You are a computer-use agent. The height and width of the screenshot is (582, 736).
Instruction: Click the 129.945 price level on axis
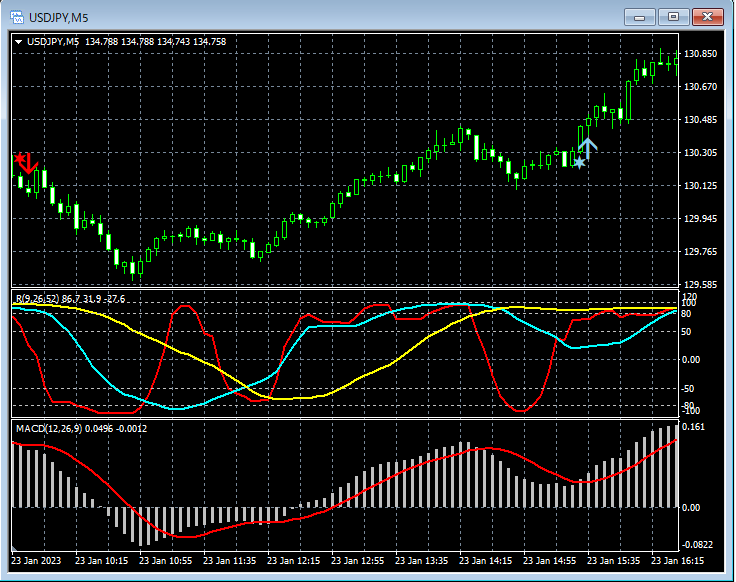(700, 219)
